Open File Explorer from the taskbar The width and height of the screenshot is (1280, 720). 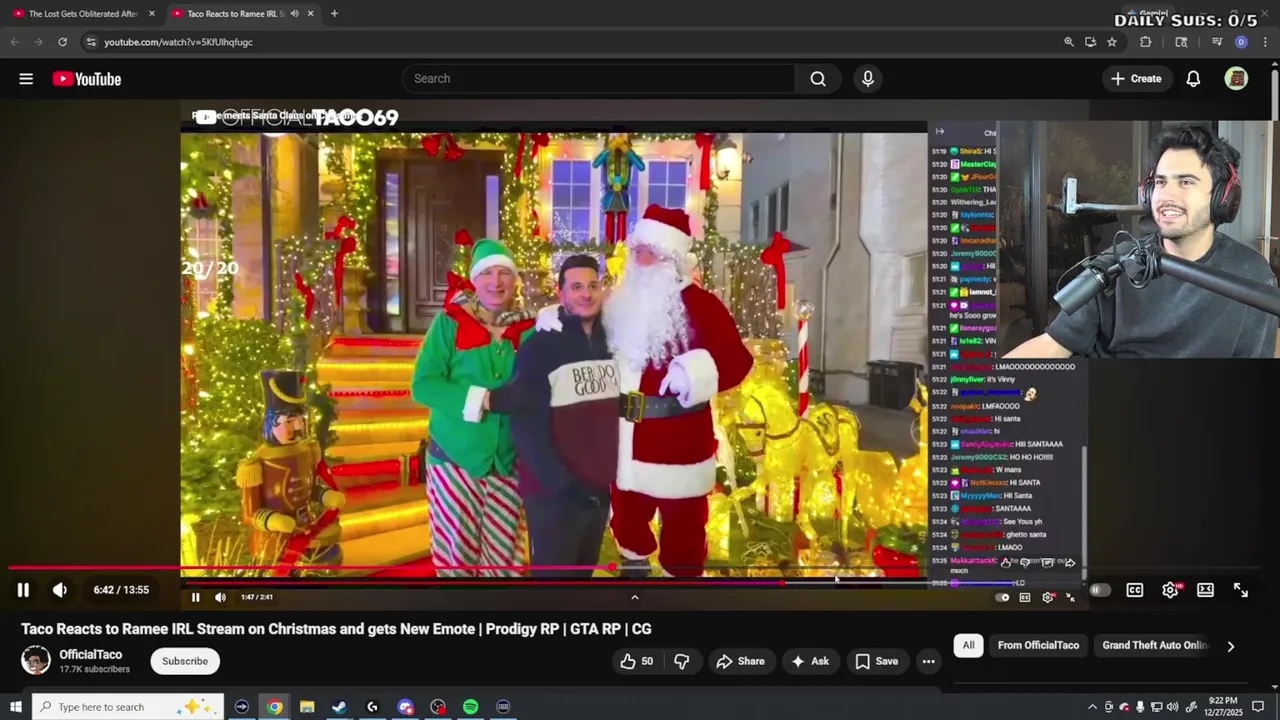[307, 707]
